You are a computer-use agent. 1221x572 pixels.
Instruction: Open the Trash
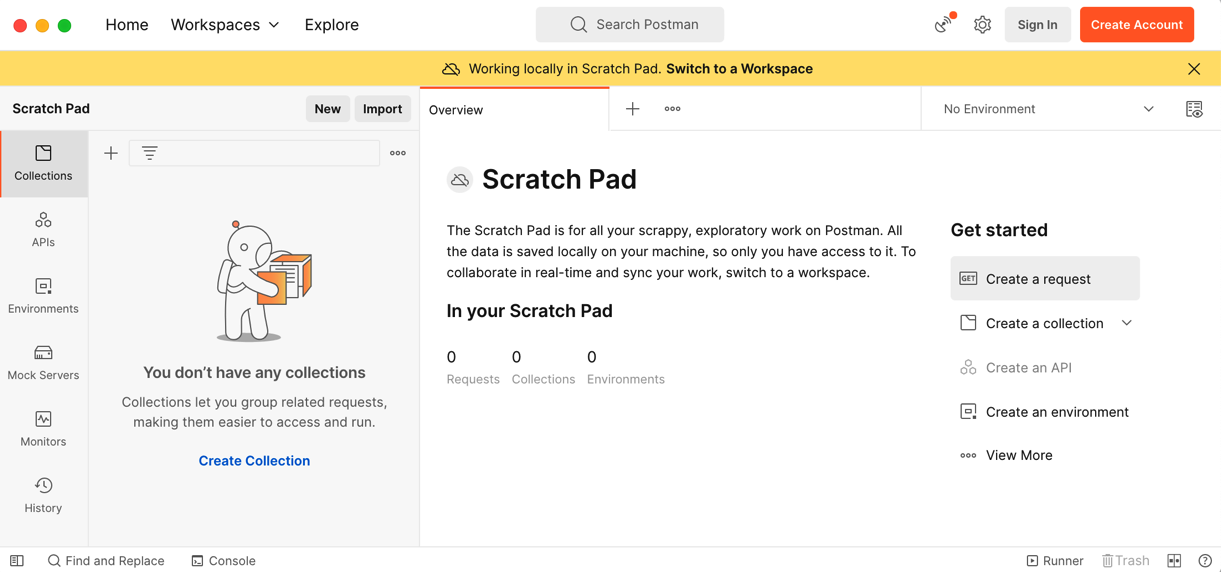pyautogui.click(x=1126, y=561)
